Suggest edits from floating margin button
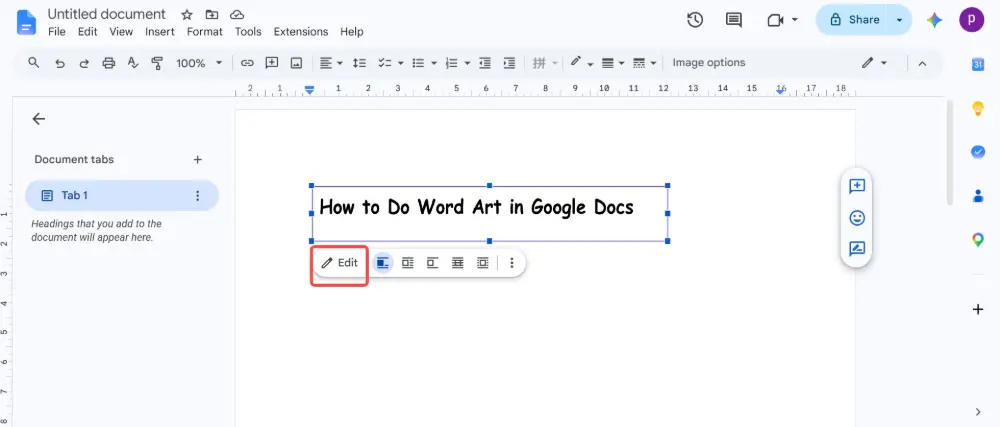The image size is (1000, 427). (857, 249)
